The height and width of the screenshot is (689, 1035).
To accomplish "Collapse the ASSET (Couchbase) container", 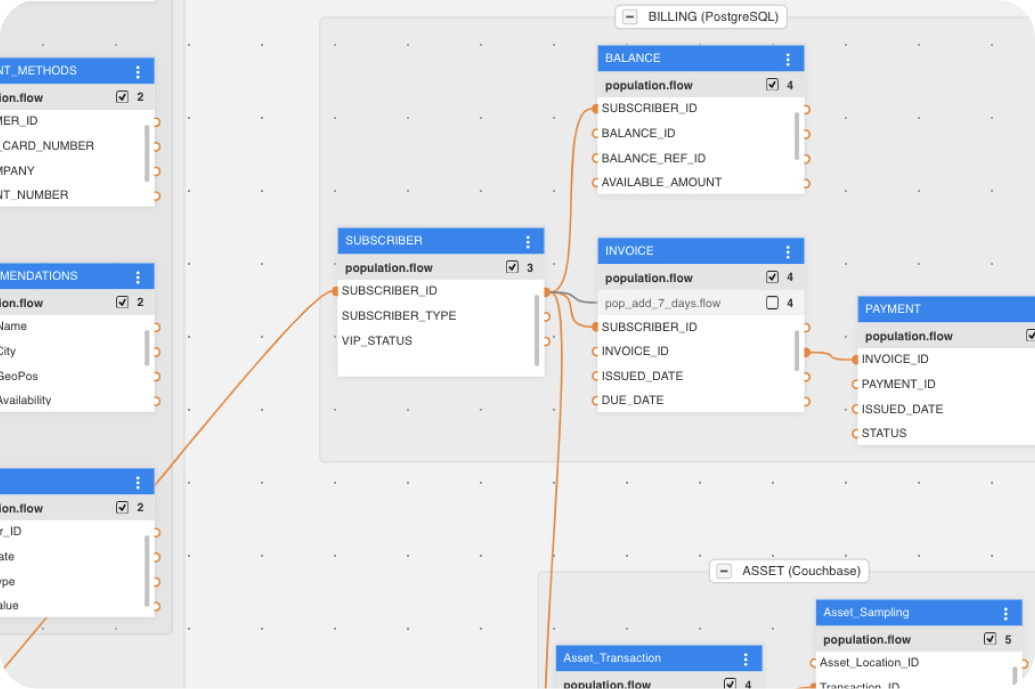I will pyautogui.click(x=723, y=571).
